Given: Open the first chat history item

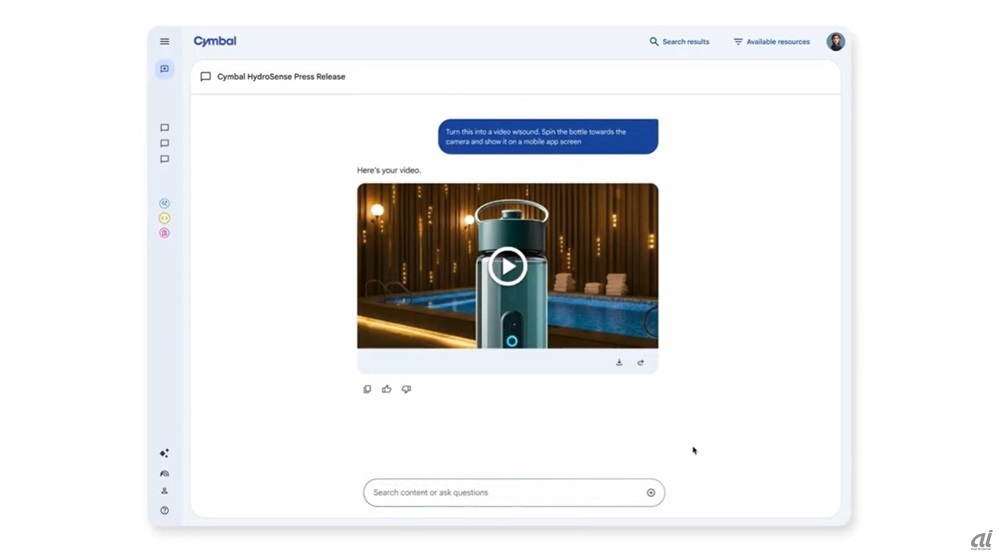Looking at the screenshot, I should pyautogui.click(x=165, y=128).
